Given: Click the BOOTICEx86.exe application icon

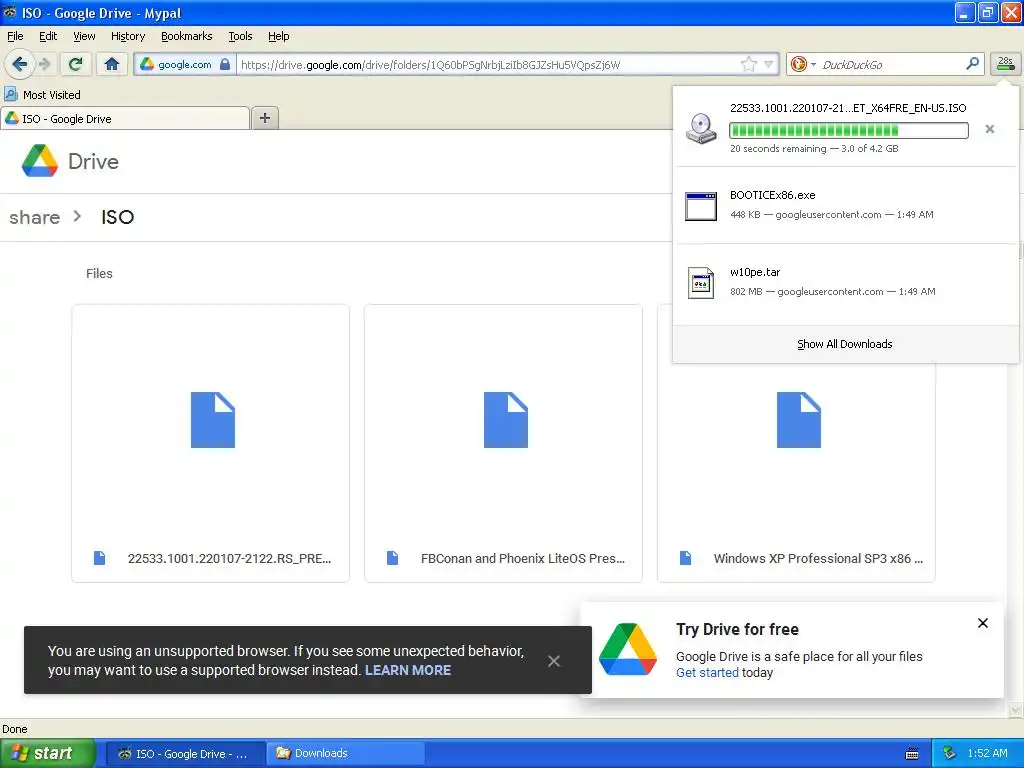Looking at the screenshot, I should (x=701, y=206).
